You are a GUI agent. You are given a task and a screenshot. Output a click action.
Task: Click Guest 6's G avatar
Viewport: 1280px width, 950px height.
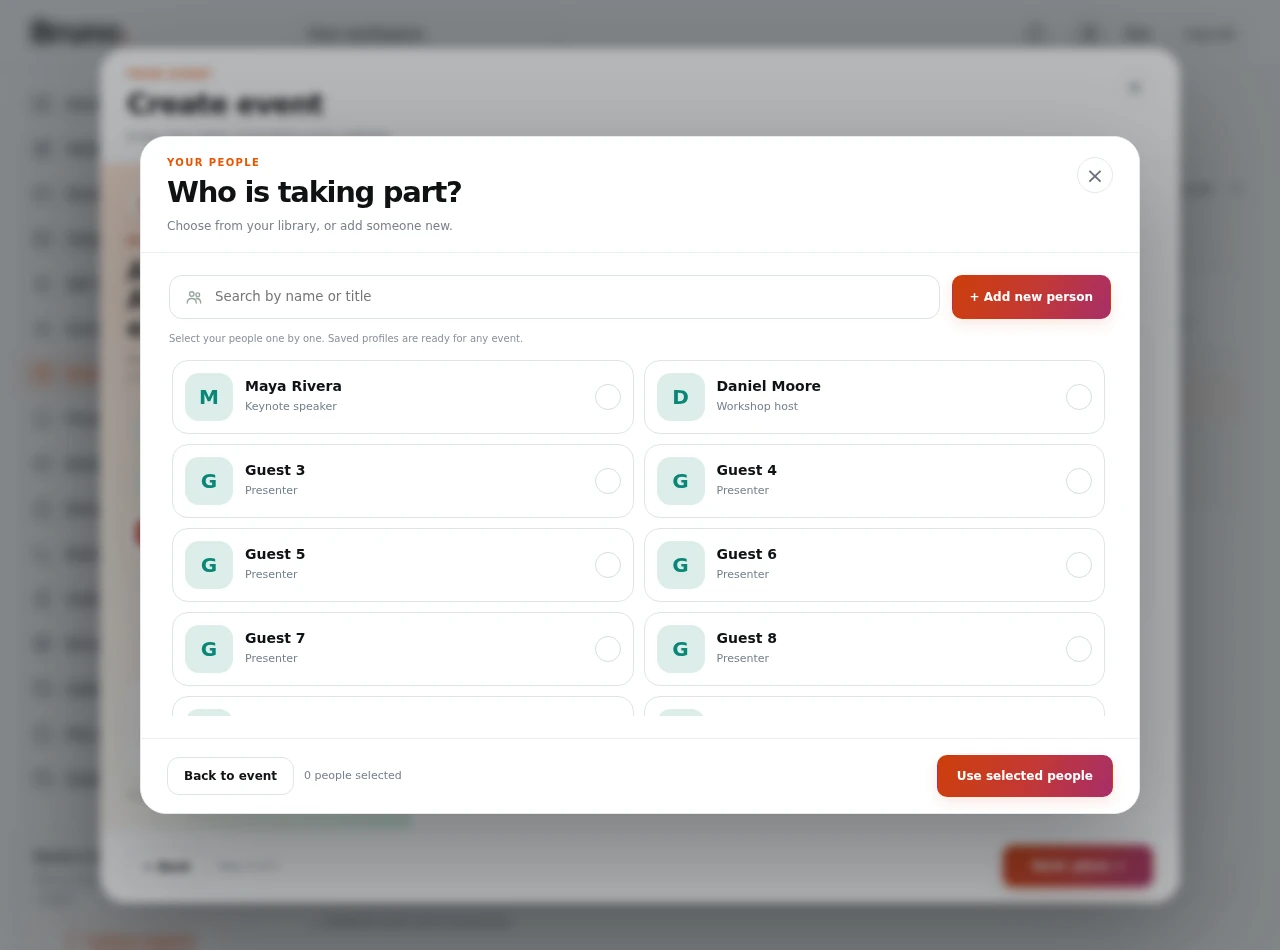(681, 565)
